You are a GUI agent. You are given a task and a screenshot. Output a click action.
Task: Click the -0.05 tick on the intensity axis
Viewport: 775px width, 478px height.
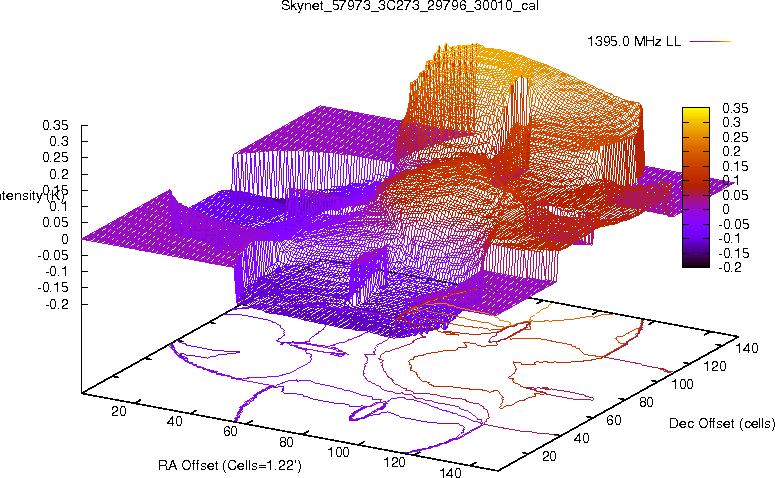pos(53,256)
